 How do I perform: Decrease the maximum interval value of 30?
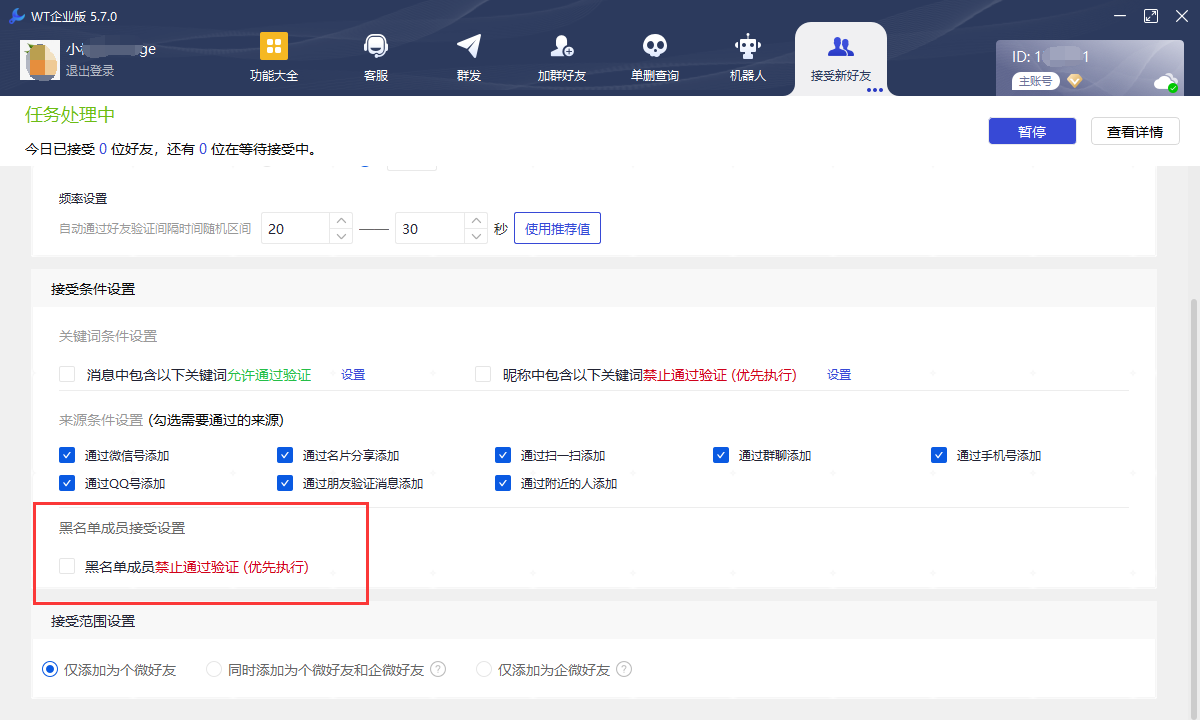click(x=476, y=236)
